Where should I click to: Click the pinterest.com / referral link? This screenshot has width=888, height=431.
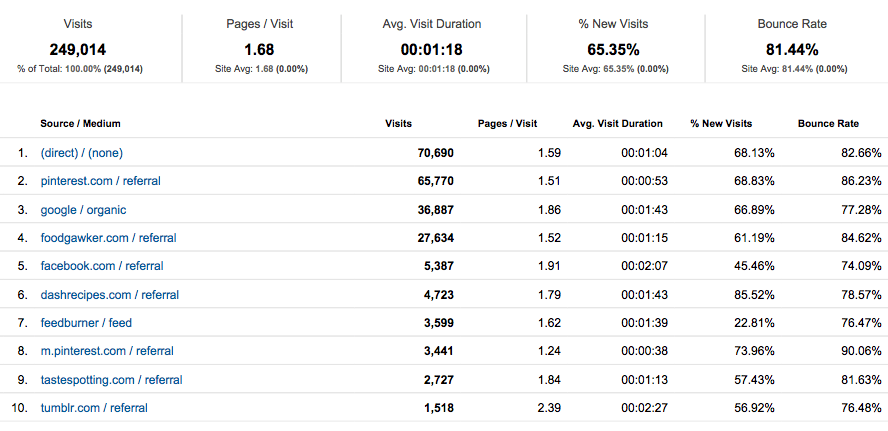100,181
